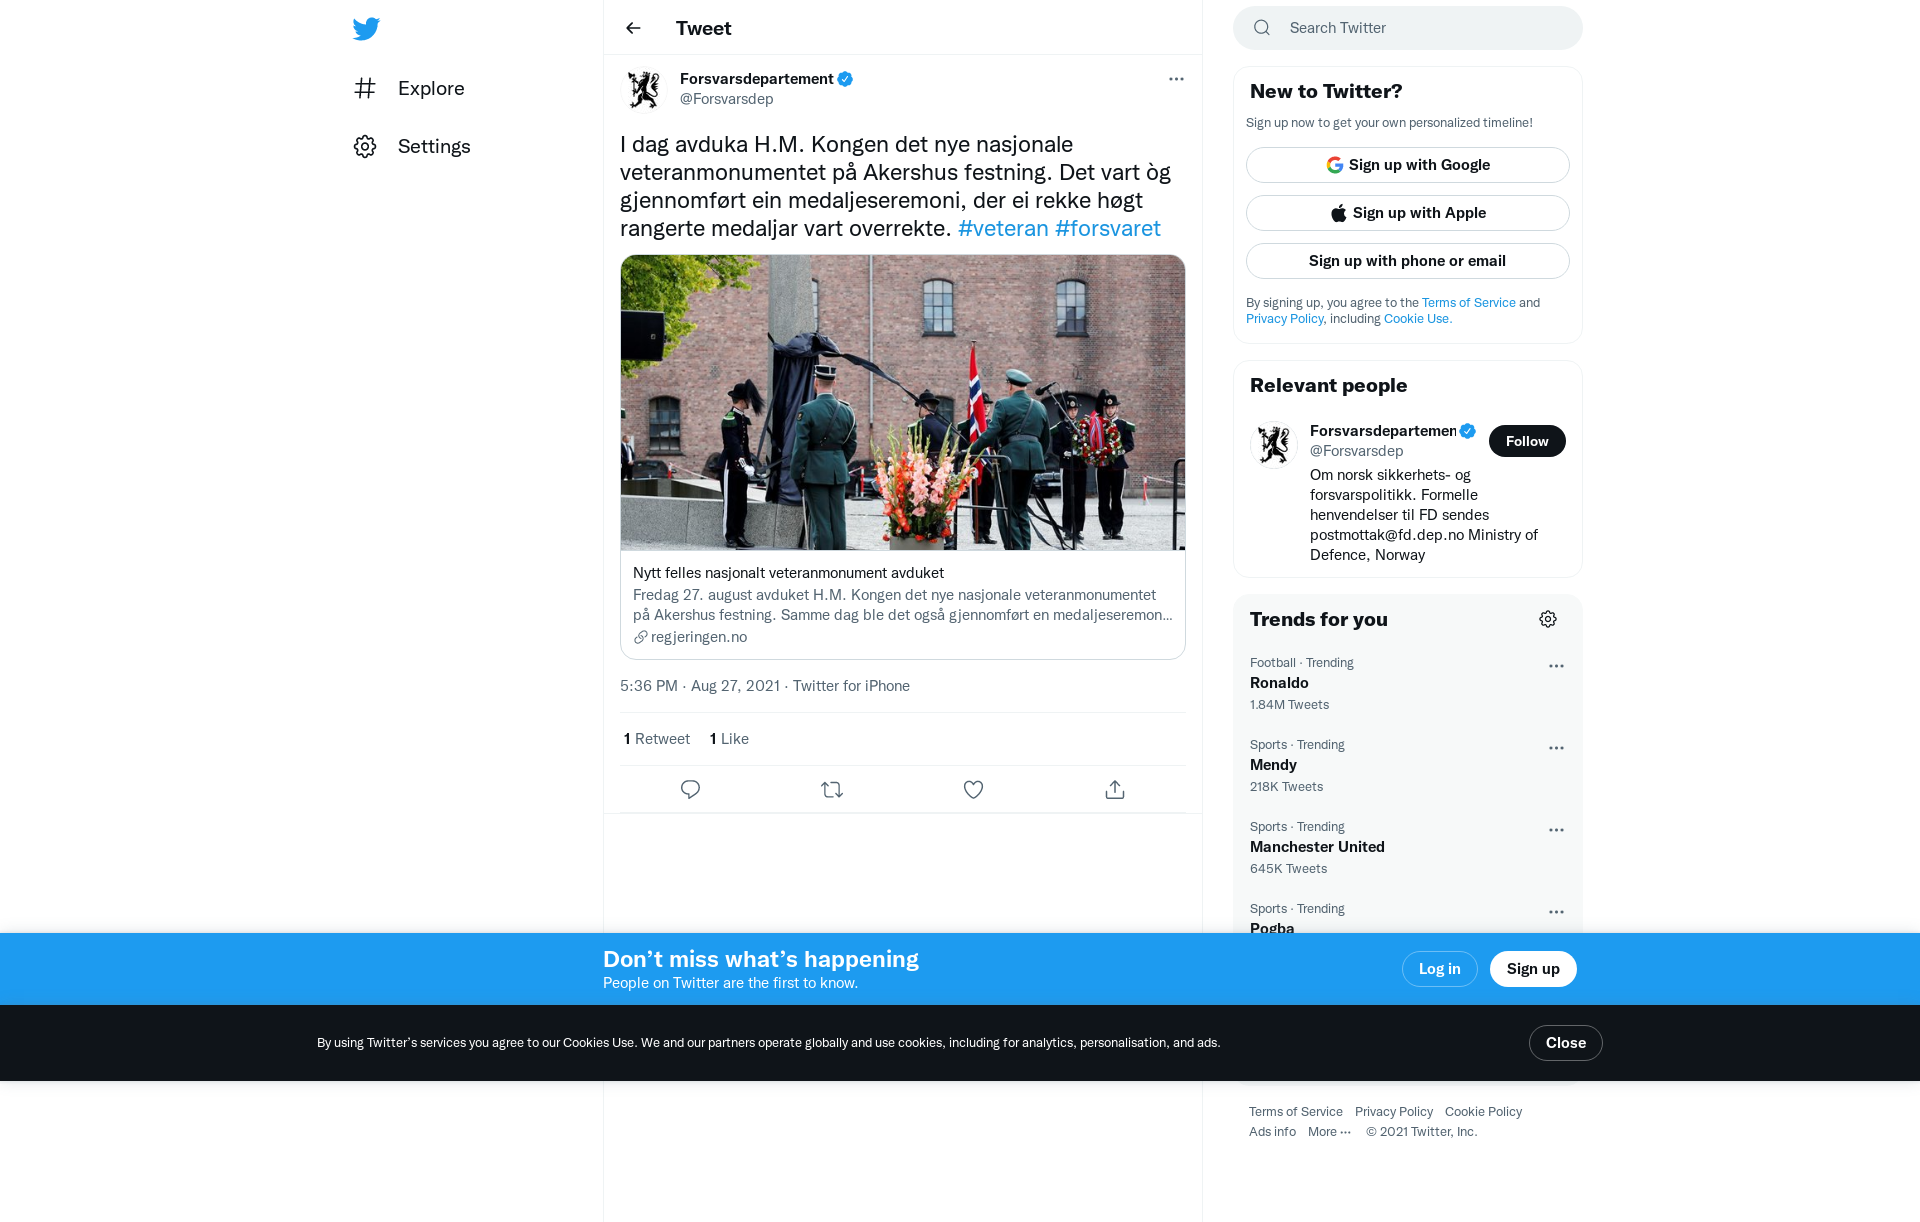Open Trends settings gear icon
Screen dimensions: 1920x1222
pos(1548,619)
